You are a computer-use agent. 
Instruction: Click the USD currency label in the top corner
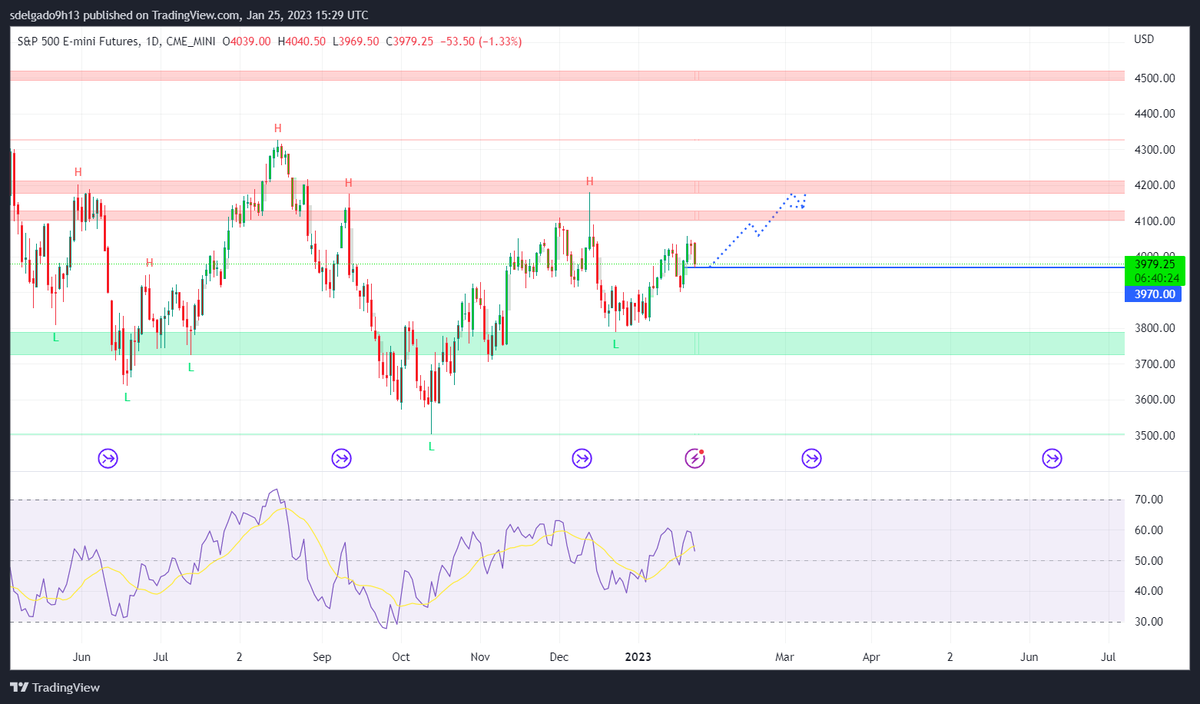1143,39
